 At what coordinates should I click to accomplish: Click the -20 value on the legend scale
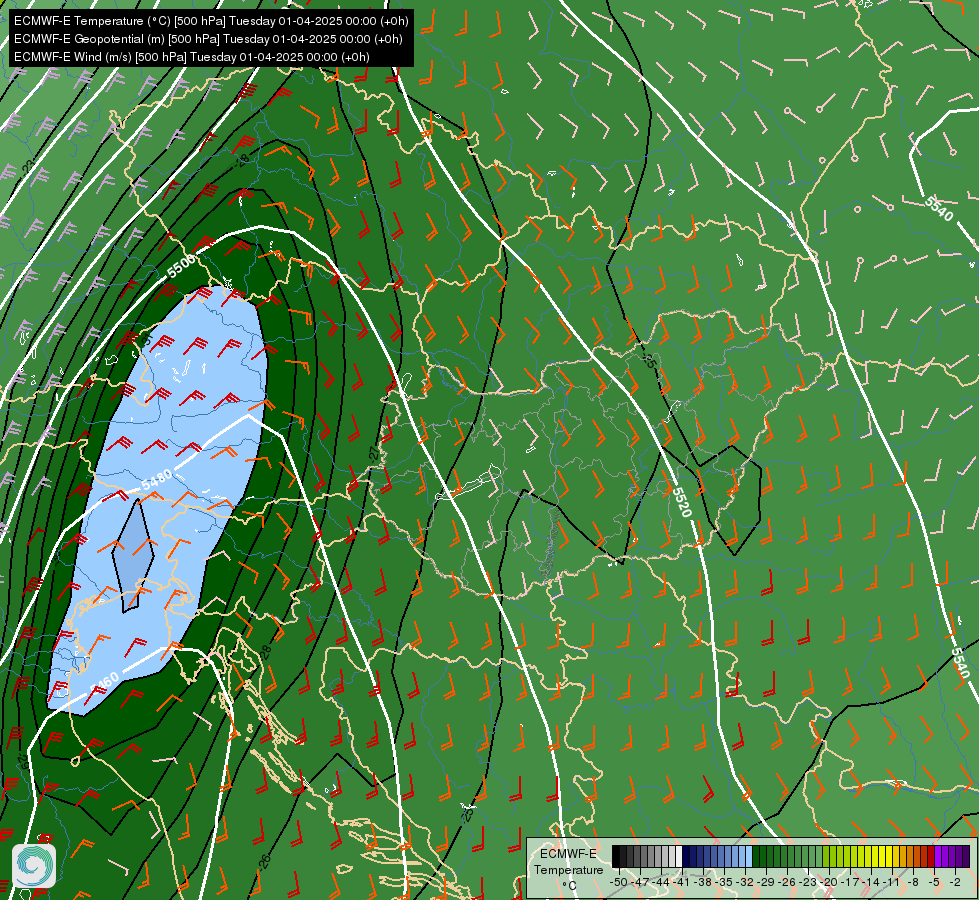coord(829,882)
